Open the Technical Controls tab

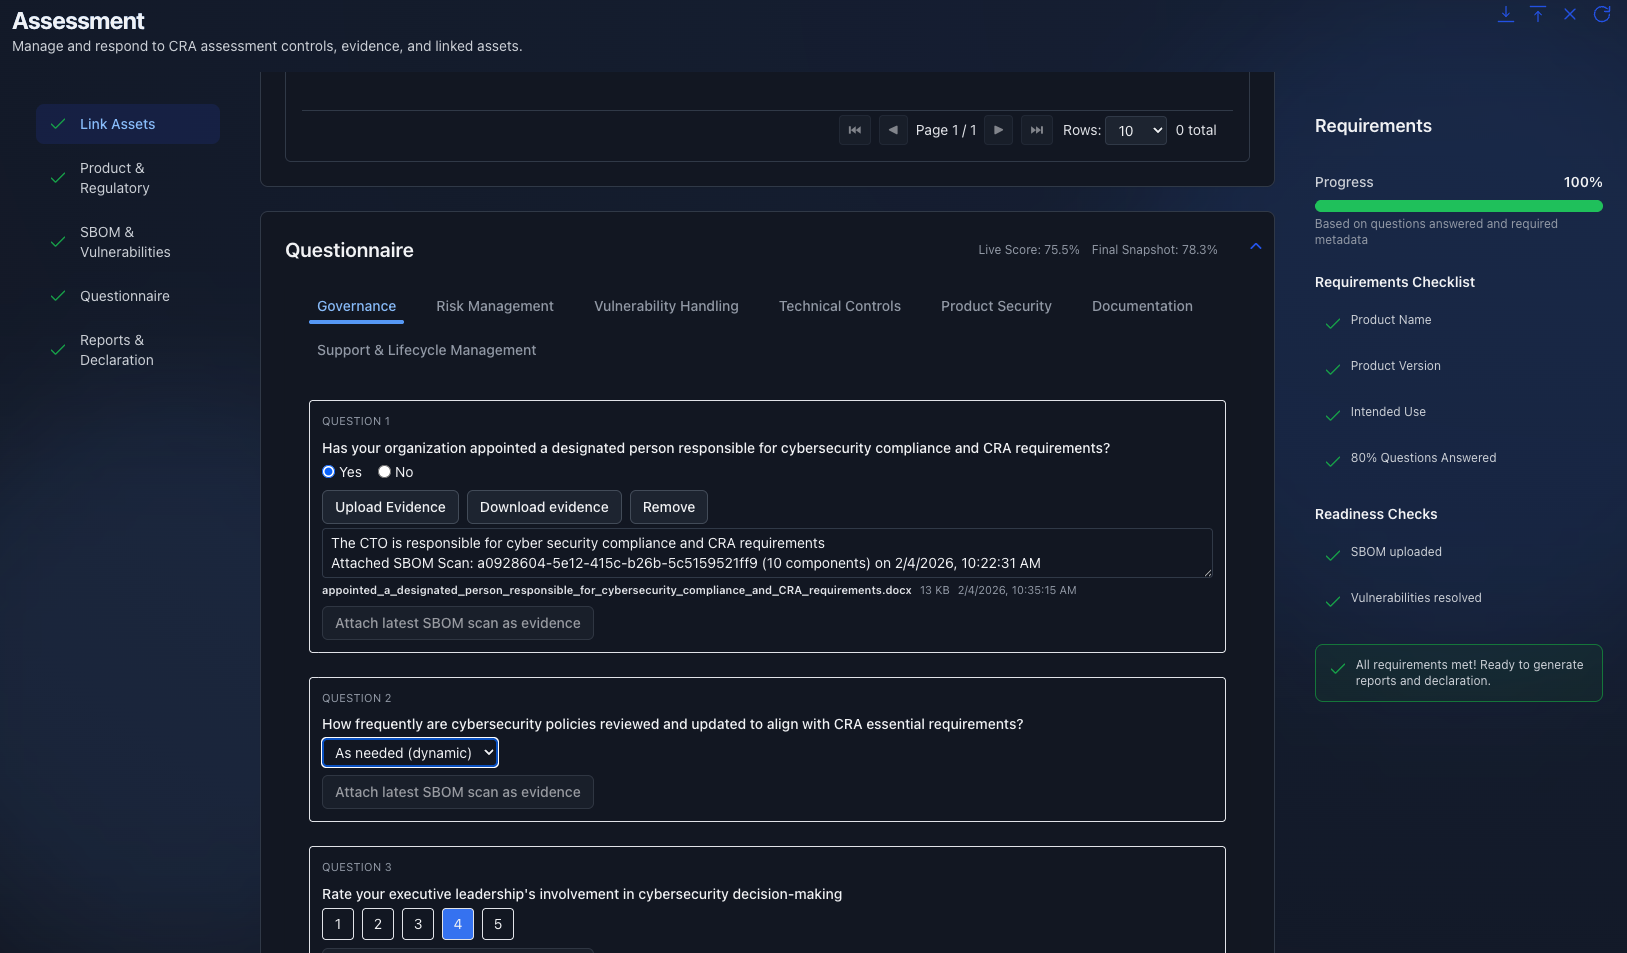(839, 306)
